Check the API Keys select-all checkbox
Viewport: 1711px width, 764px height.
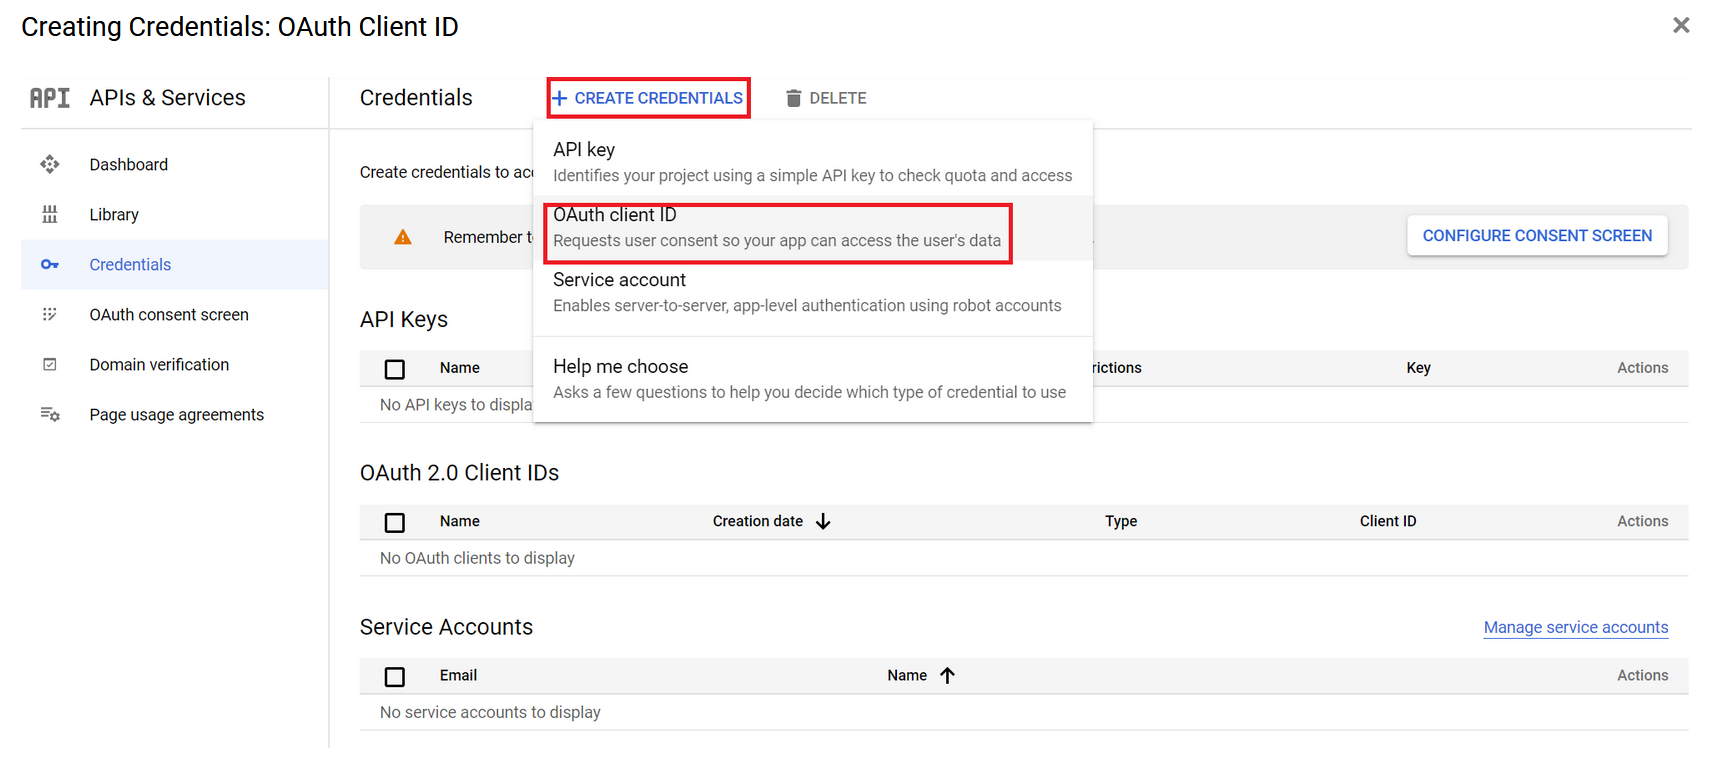tap(395, 369)
